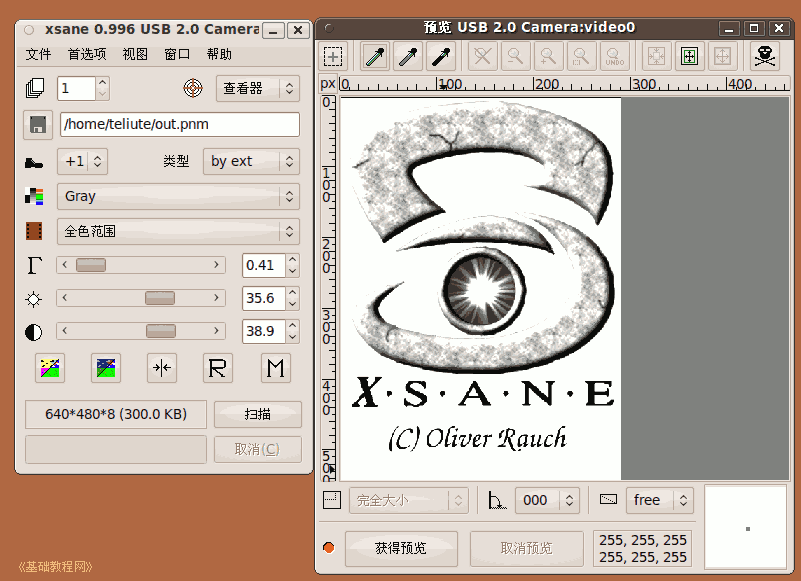The image size is (801, 581).
Task: Click the 扫描 scan button
Action: point(257,414)
